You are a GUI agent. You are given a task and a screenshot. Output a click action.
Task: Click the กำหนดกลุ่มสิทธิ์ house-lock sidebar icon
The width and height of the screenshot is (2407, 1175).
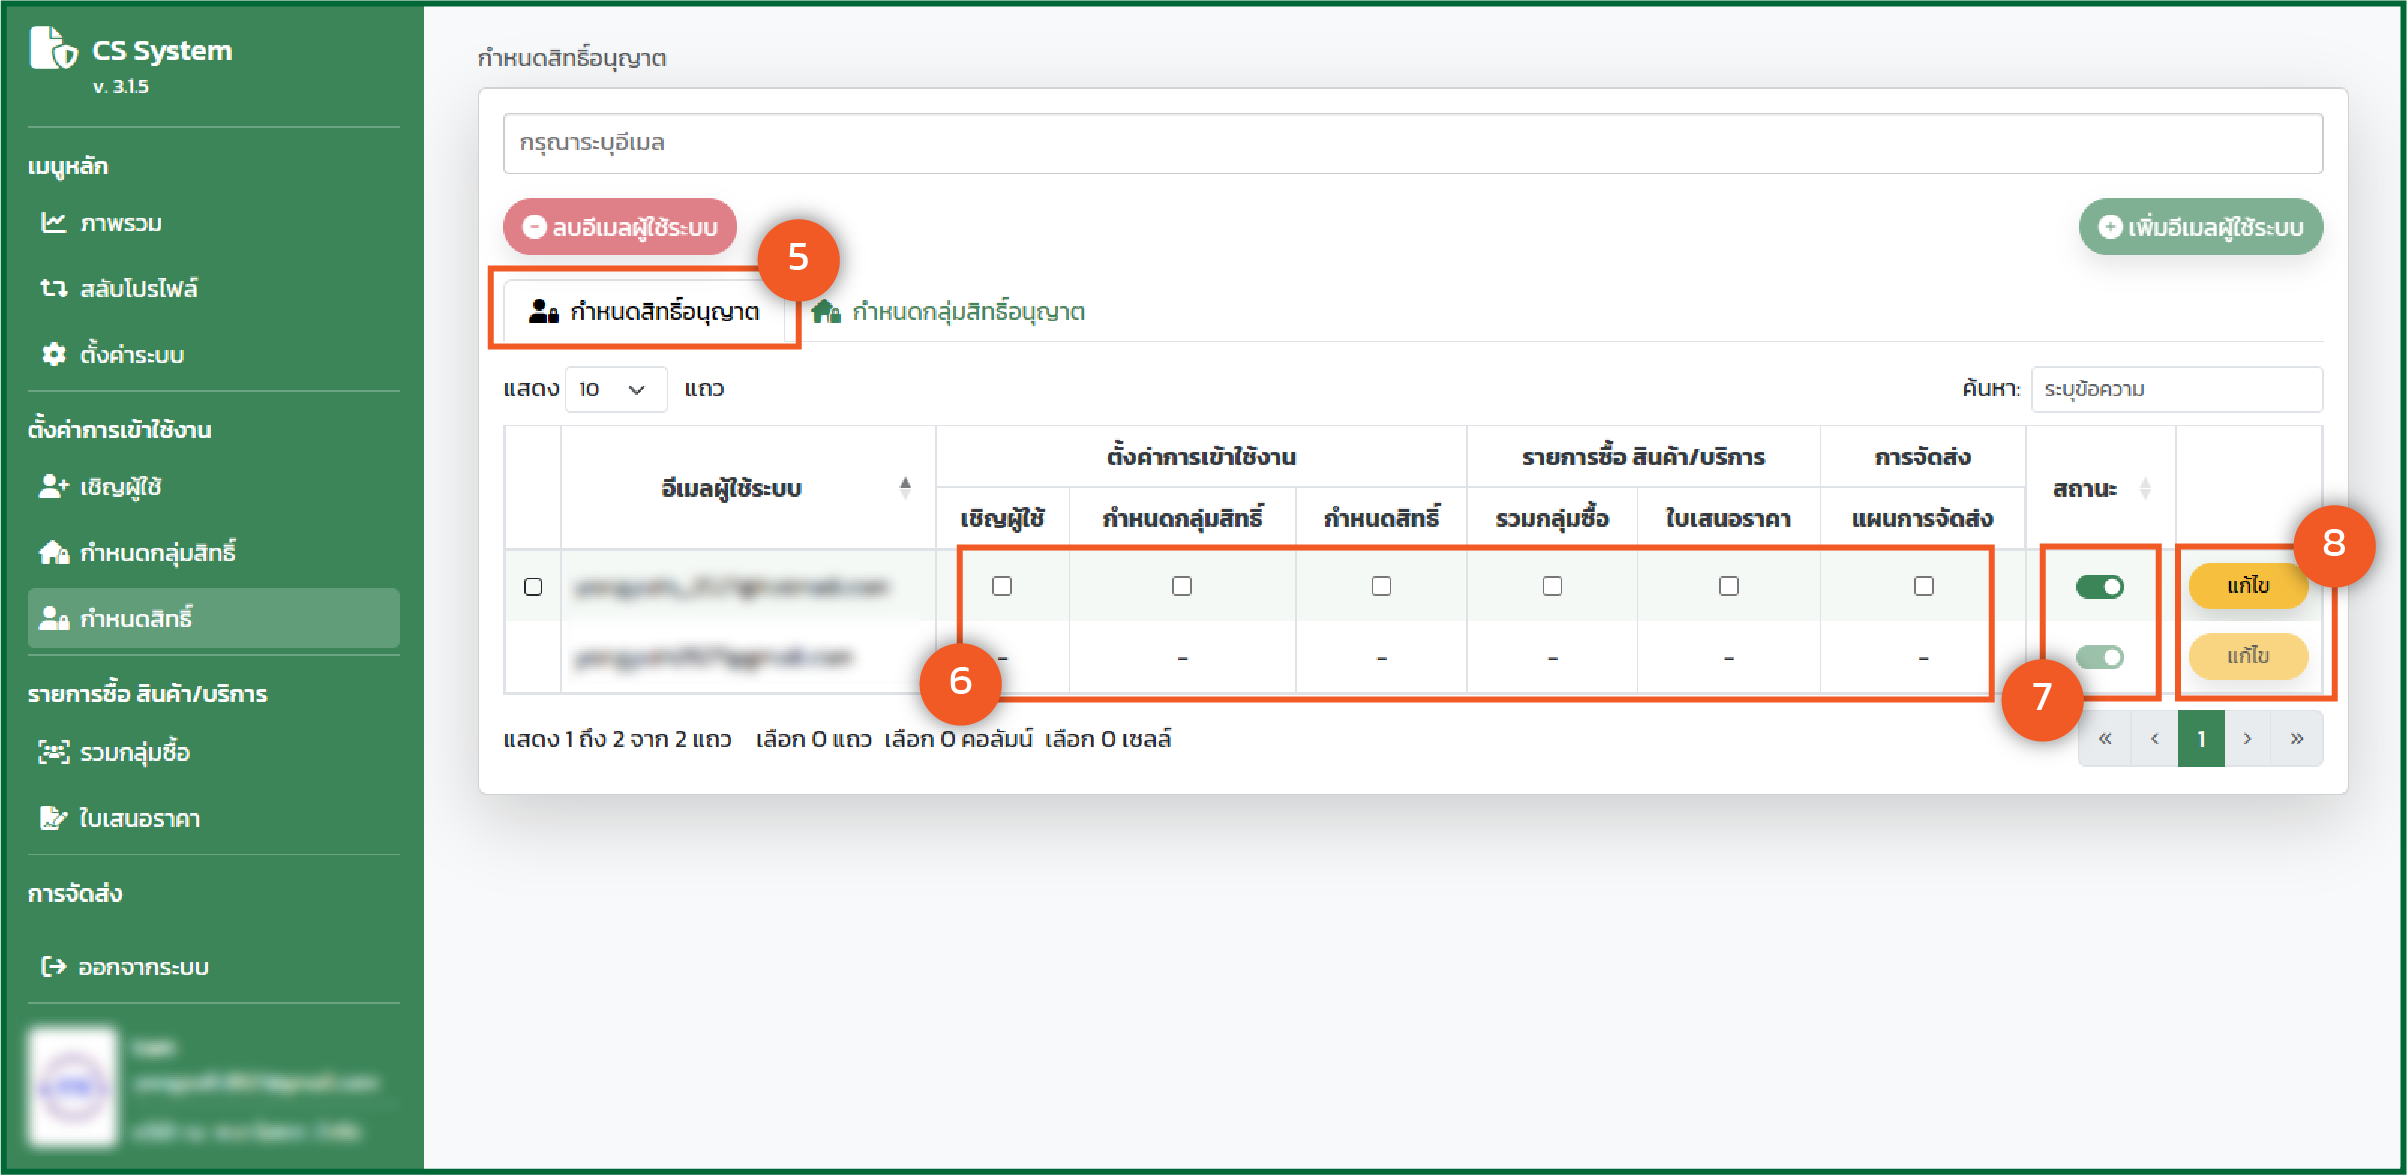pyautogui.click(x=53, y=553)
